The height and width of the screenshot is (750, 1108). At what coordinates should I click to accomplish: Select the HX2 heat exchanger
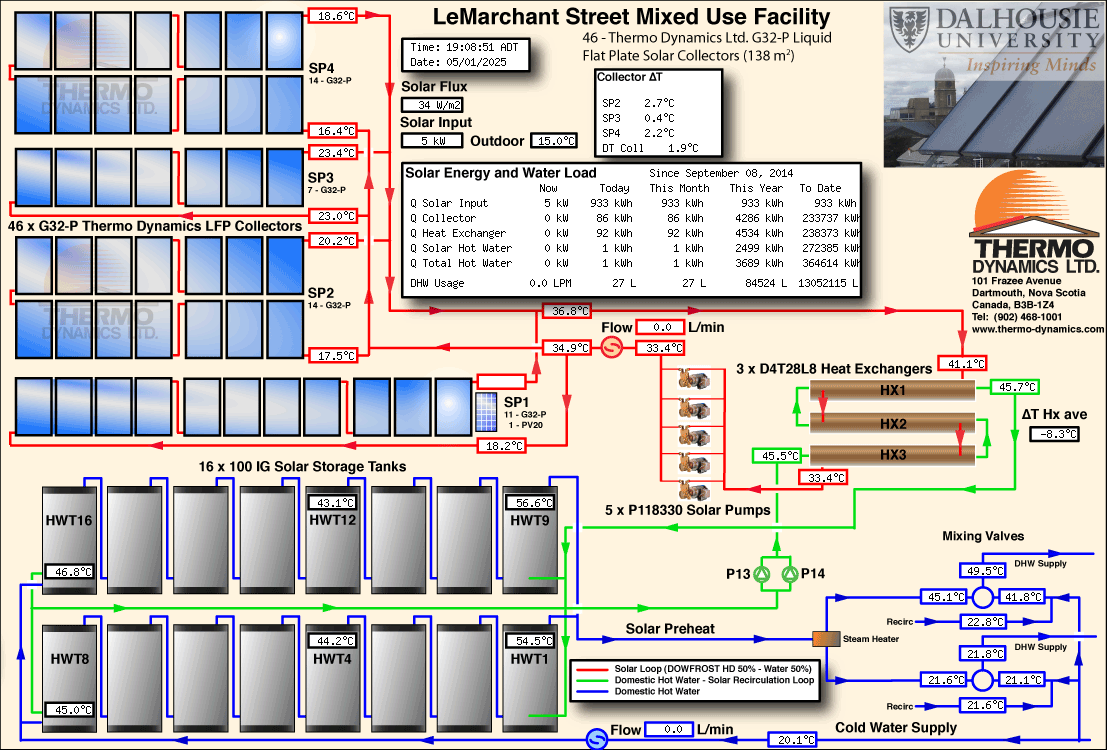pos(892,423)
